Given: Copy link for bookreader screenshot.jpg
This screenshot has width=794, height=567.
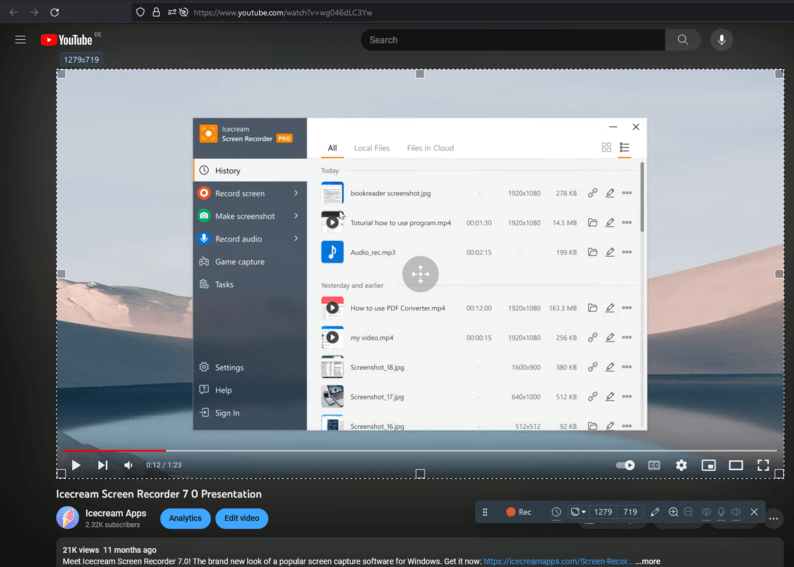Looking at the screenshot, I should (x=592, y=193).
